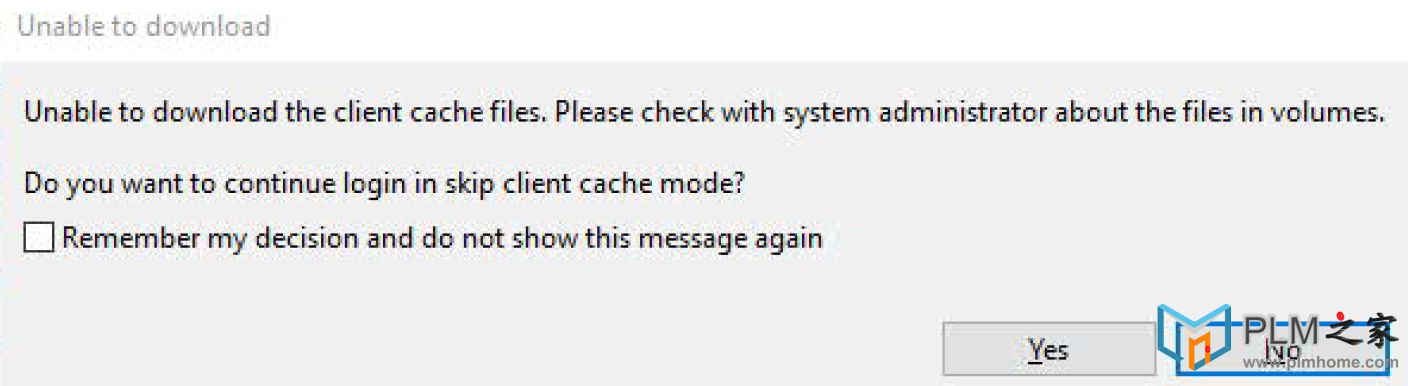Dismiss the dialog using the No button
The width and height of the screenshot is (1408, 386).
[x=1283, y=351]
